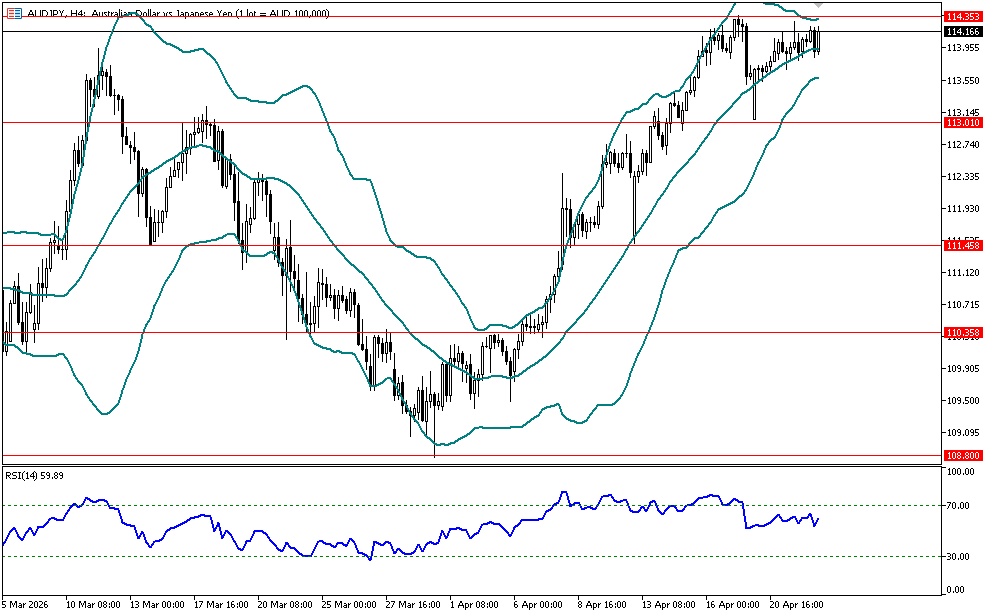Select the 111.458 red price label

coord(962,245)
